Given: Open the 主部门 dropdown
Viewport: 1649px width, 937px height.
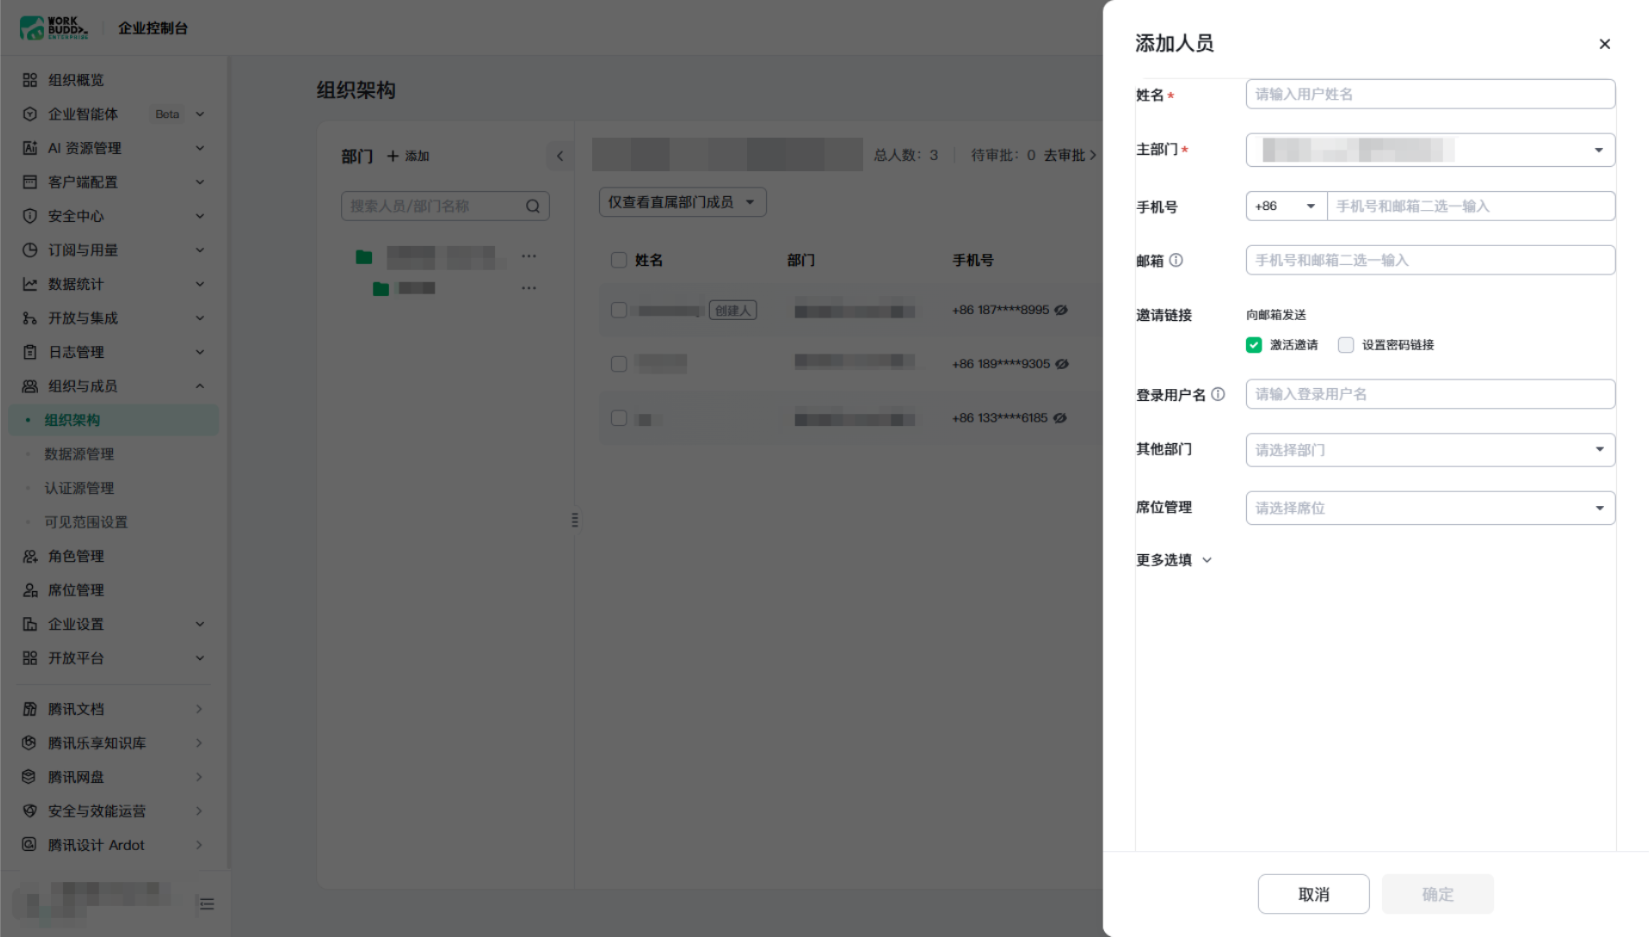Looking at the screenshot, I should pos(1430,150).
